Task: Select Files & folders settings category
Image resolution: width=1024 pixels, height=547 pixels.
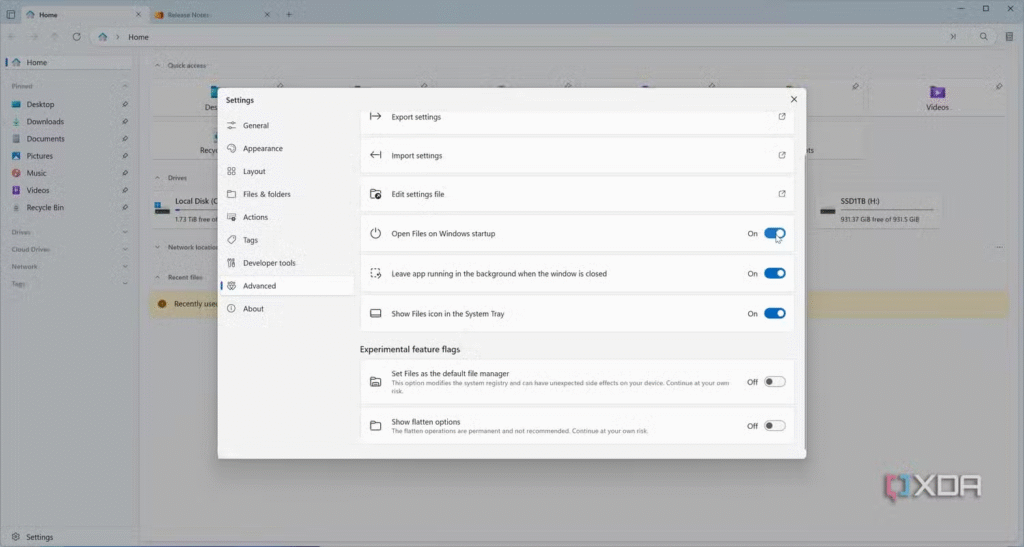Action: (266, 194)
